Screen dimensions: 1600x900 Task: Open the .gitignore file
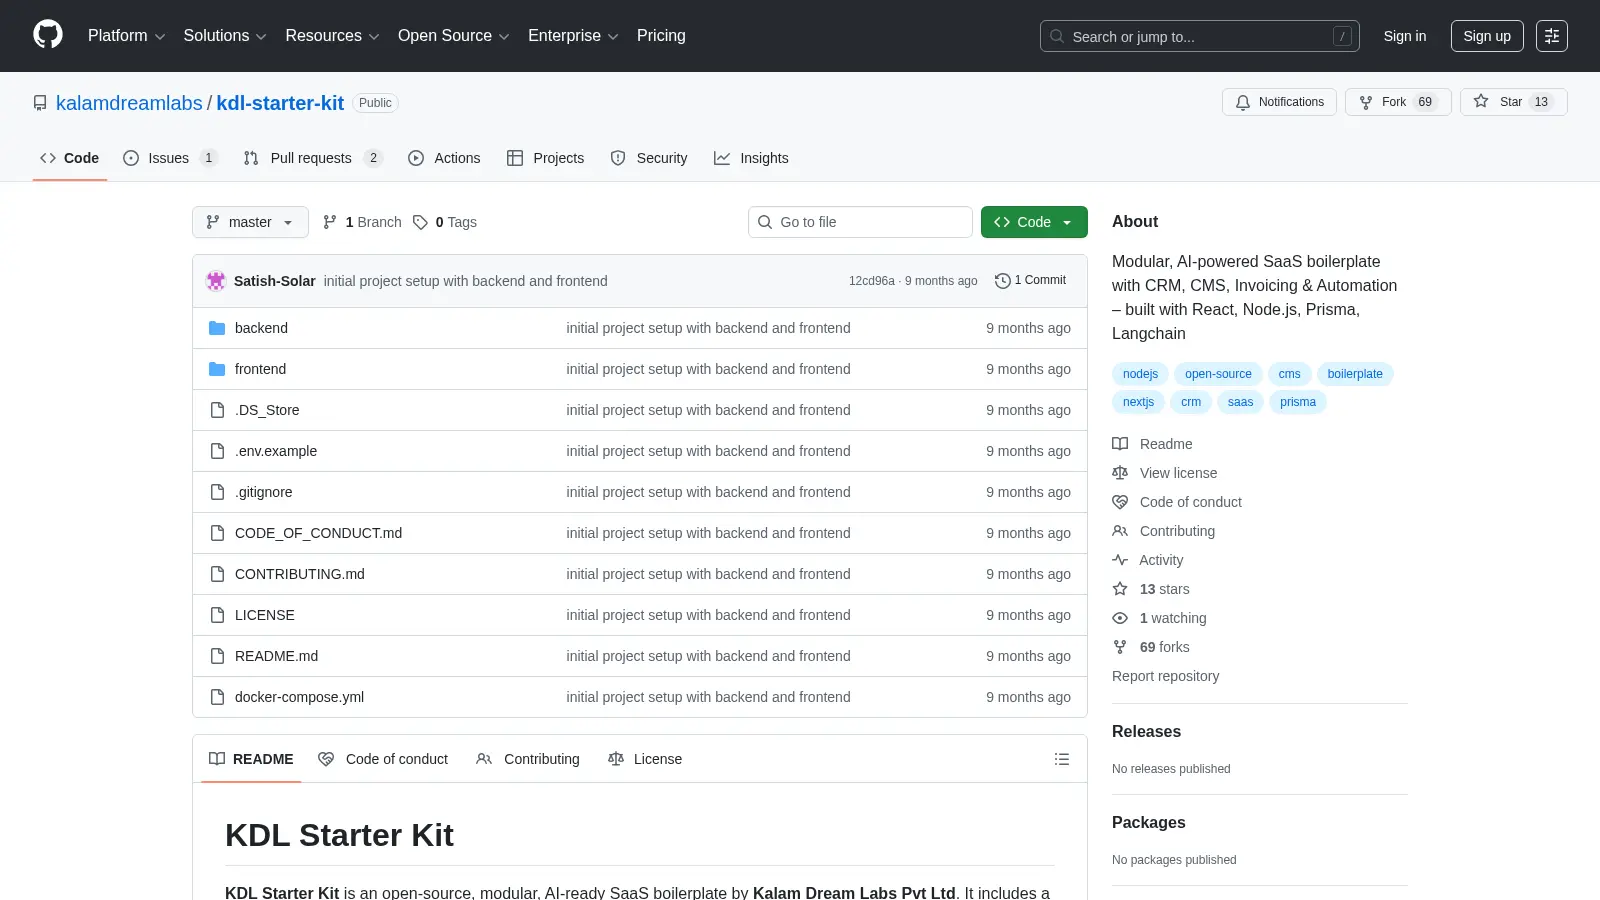tap(264, 492)
